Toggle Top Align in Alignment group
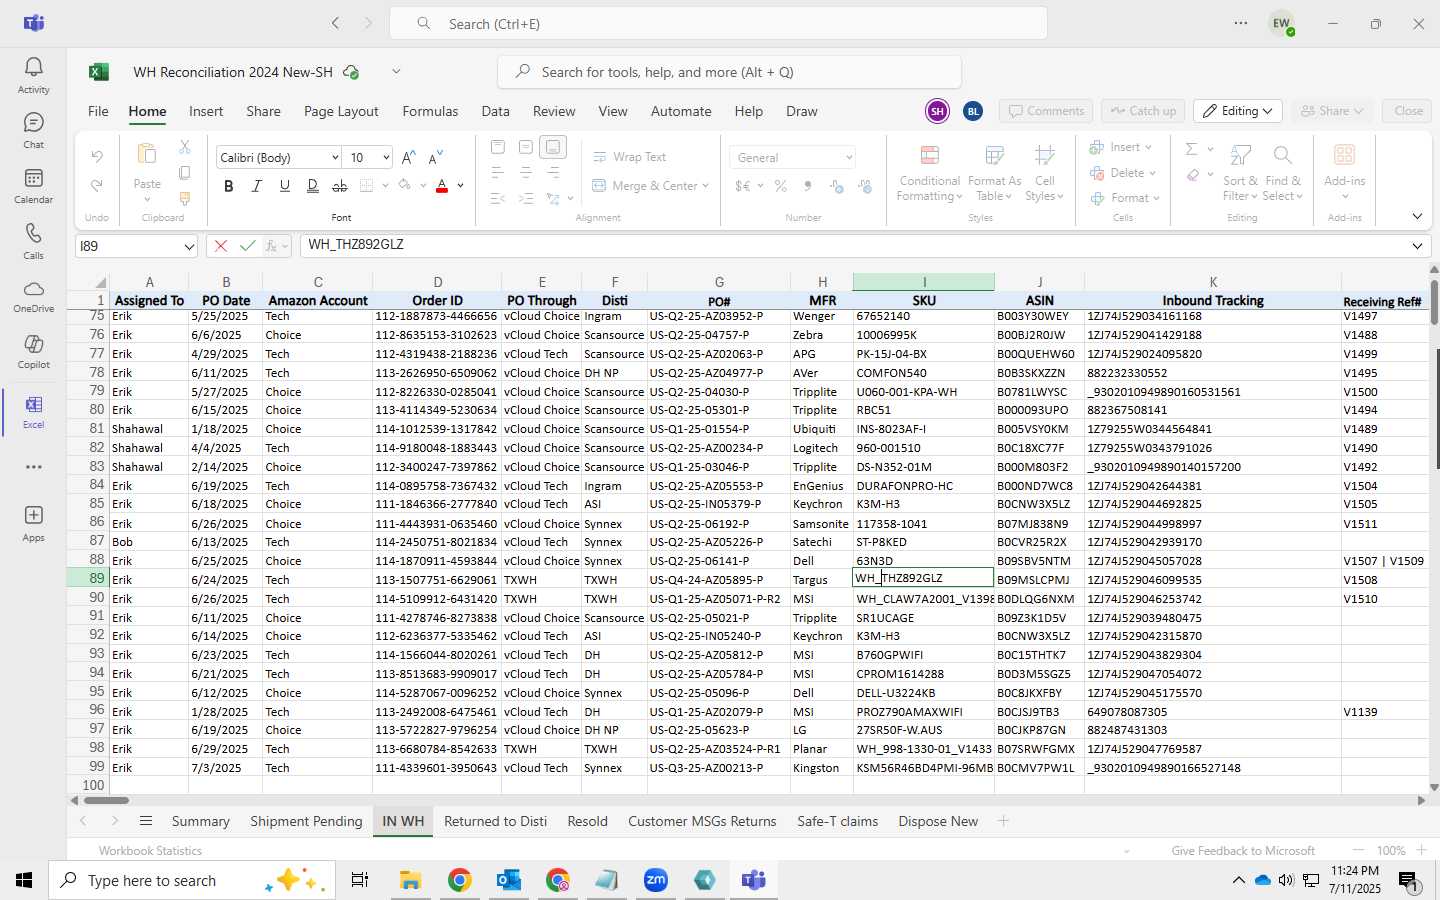Image resolution: width=1440 pixels, height=900 pixels. pyautogui.click(x=498, y=147)
